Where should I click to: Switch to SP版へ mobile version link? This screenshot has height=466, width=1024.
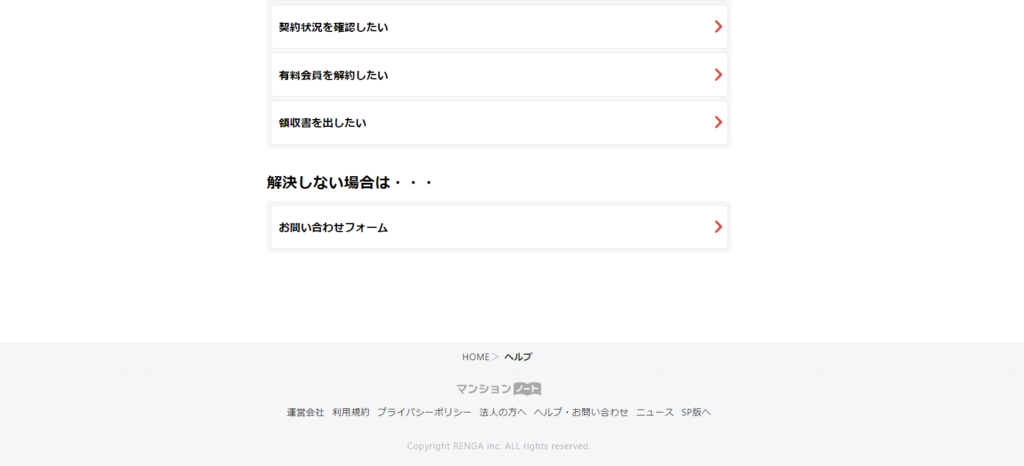[696, 412]
